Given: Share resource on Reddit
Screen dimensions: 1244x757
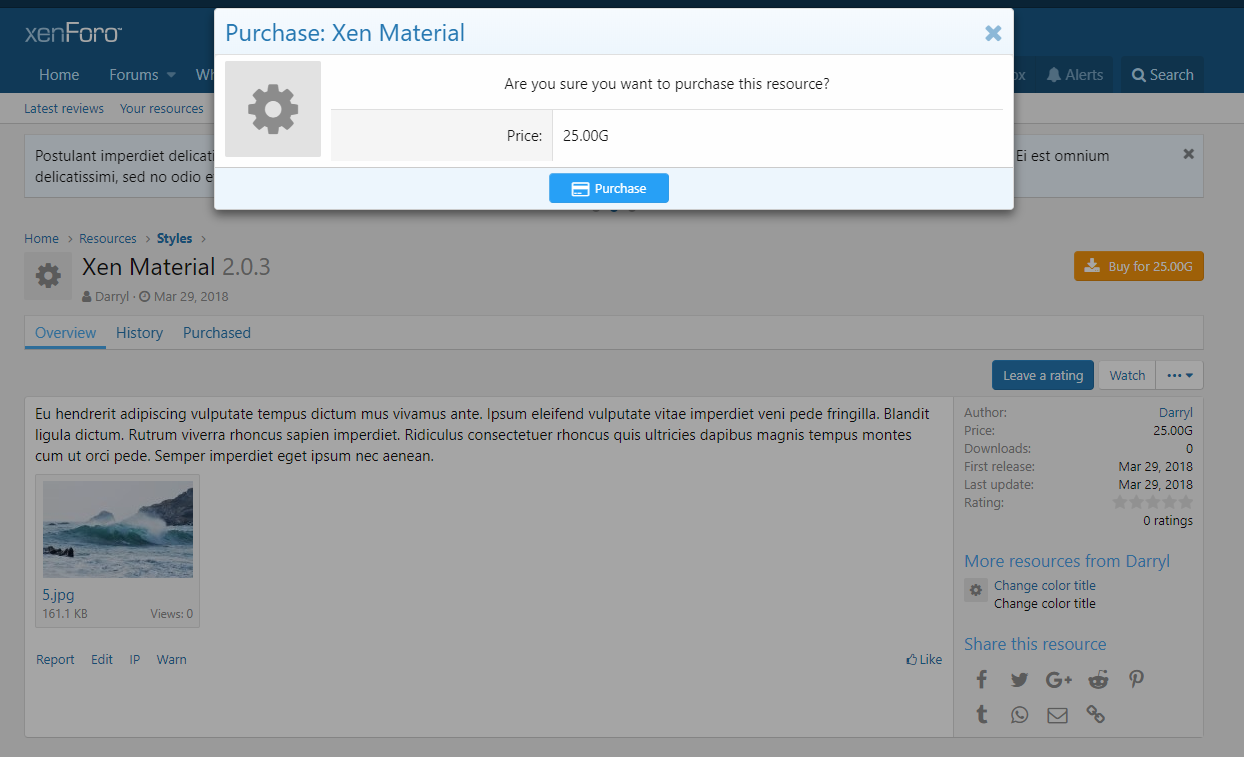Looking at the screenshot, I should tap(1098, 680).
